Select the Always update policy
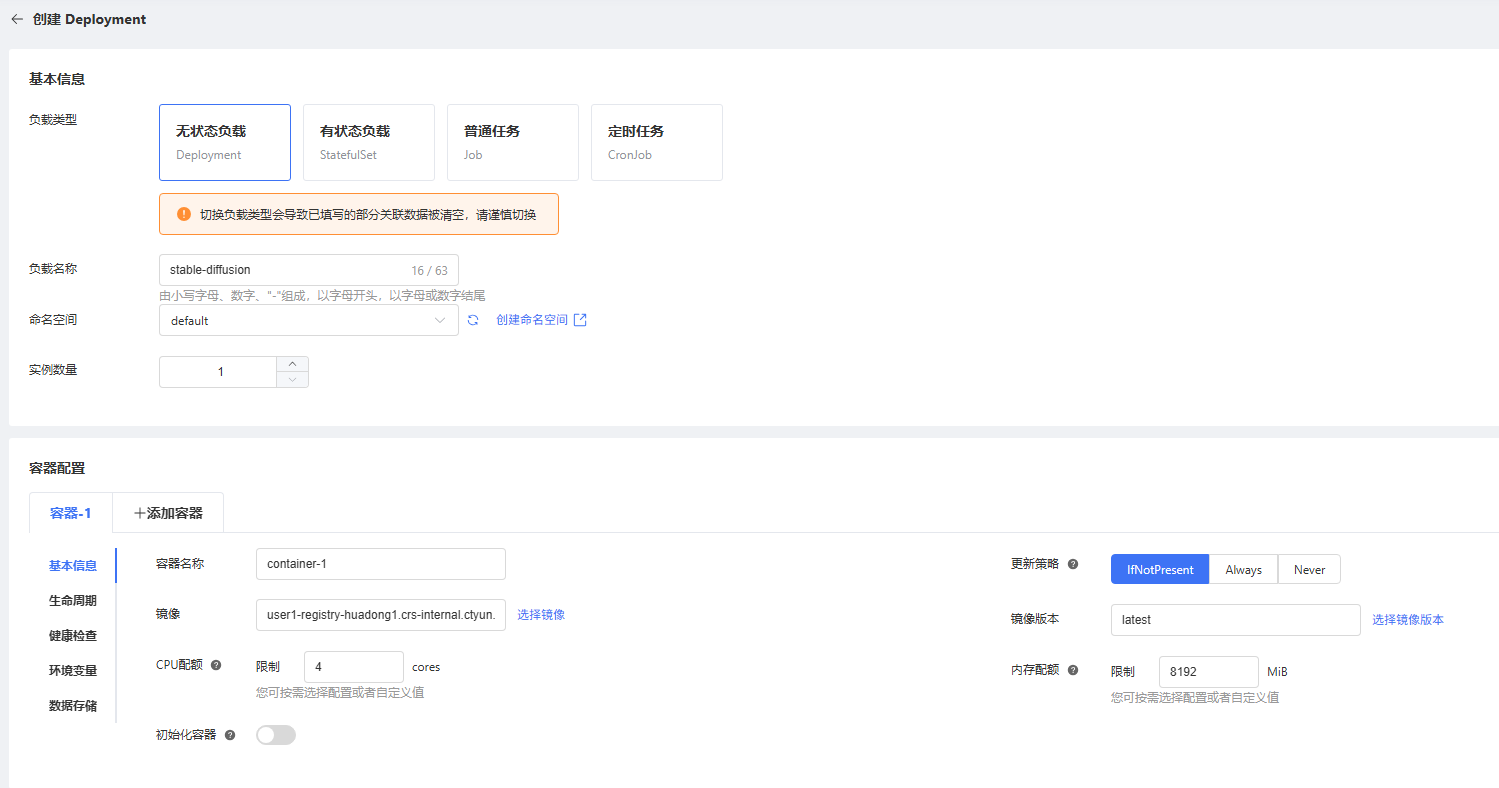 pos(1243,569)
